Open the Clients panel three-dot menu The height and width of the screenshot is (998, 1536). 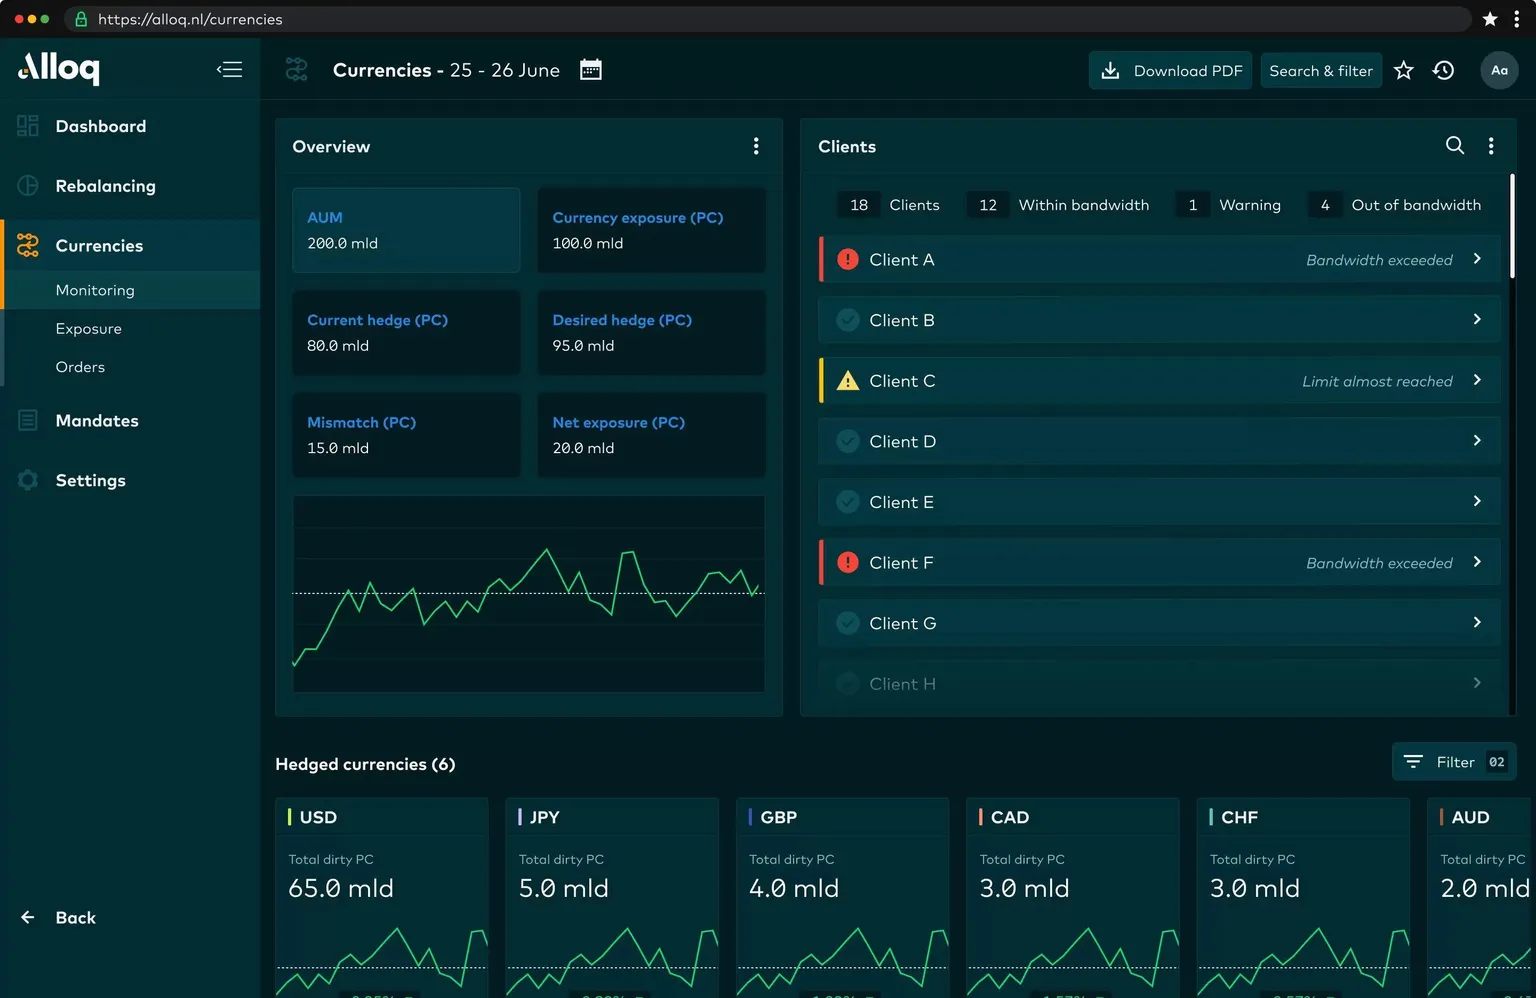pos(1491,146)
